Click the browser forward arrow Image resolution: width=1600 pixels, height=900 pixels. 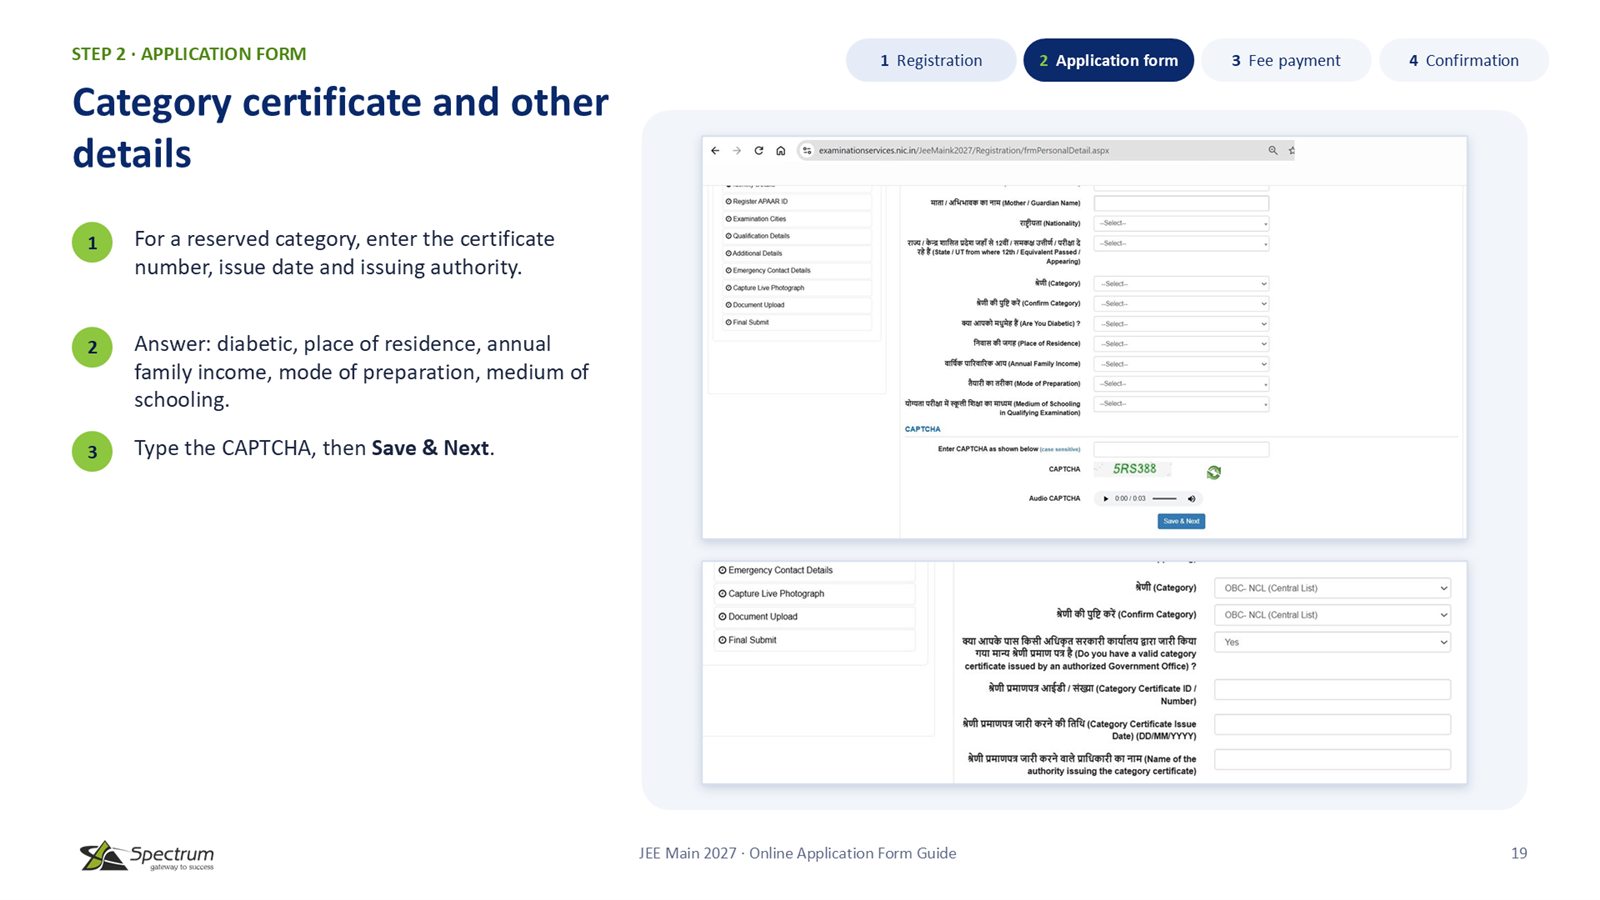737,151
